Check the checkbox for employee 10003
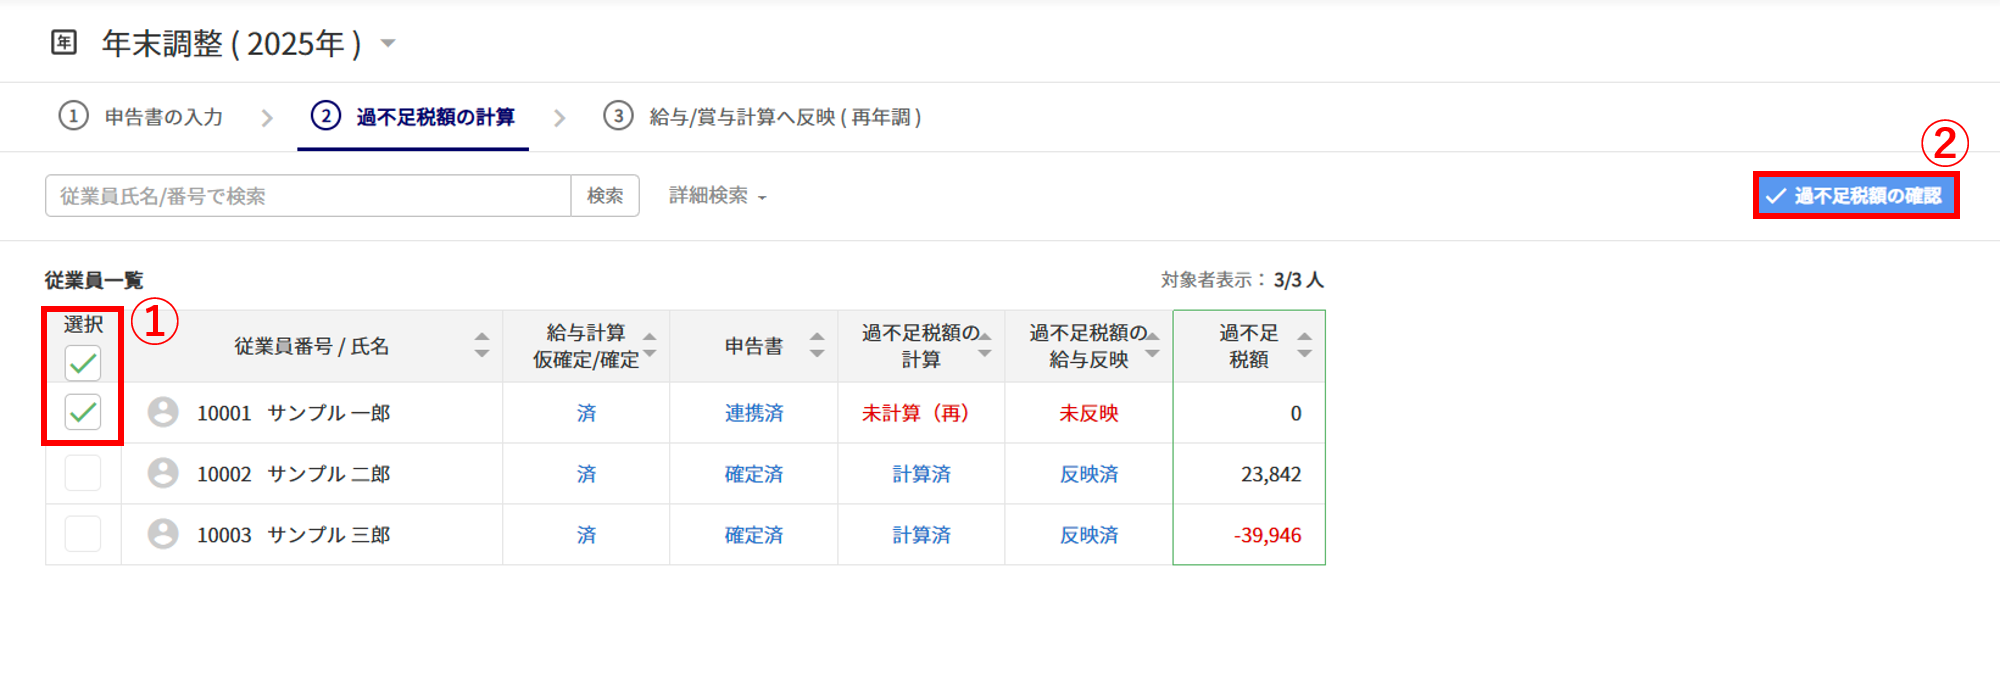Screen dimensions: 2001x680 point(83,534)
